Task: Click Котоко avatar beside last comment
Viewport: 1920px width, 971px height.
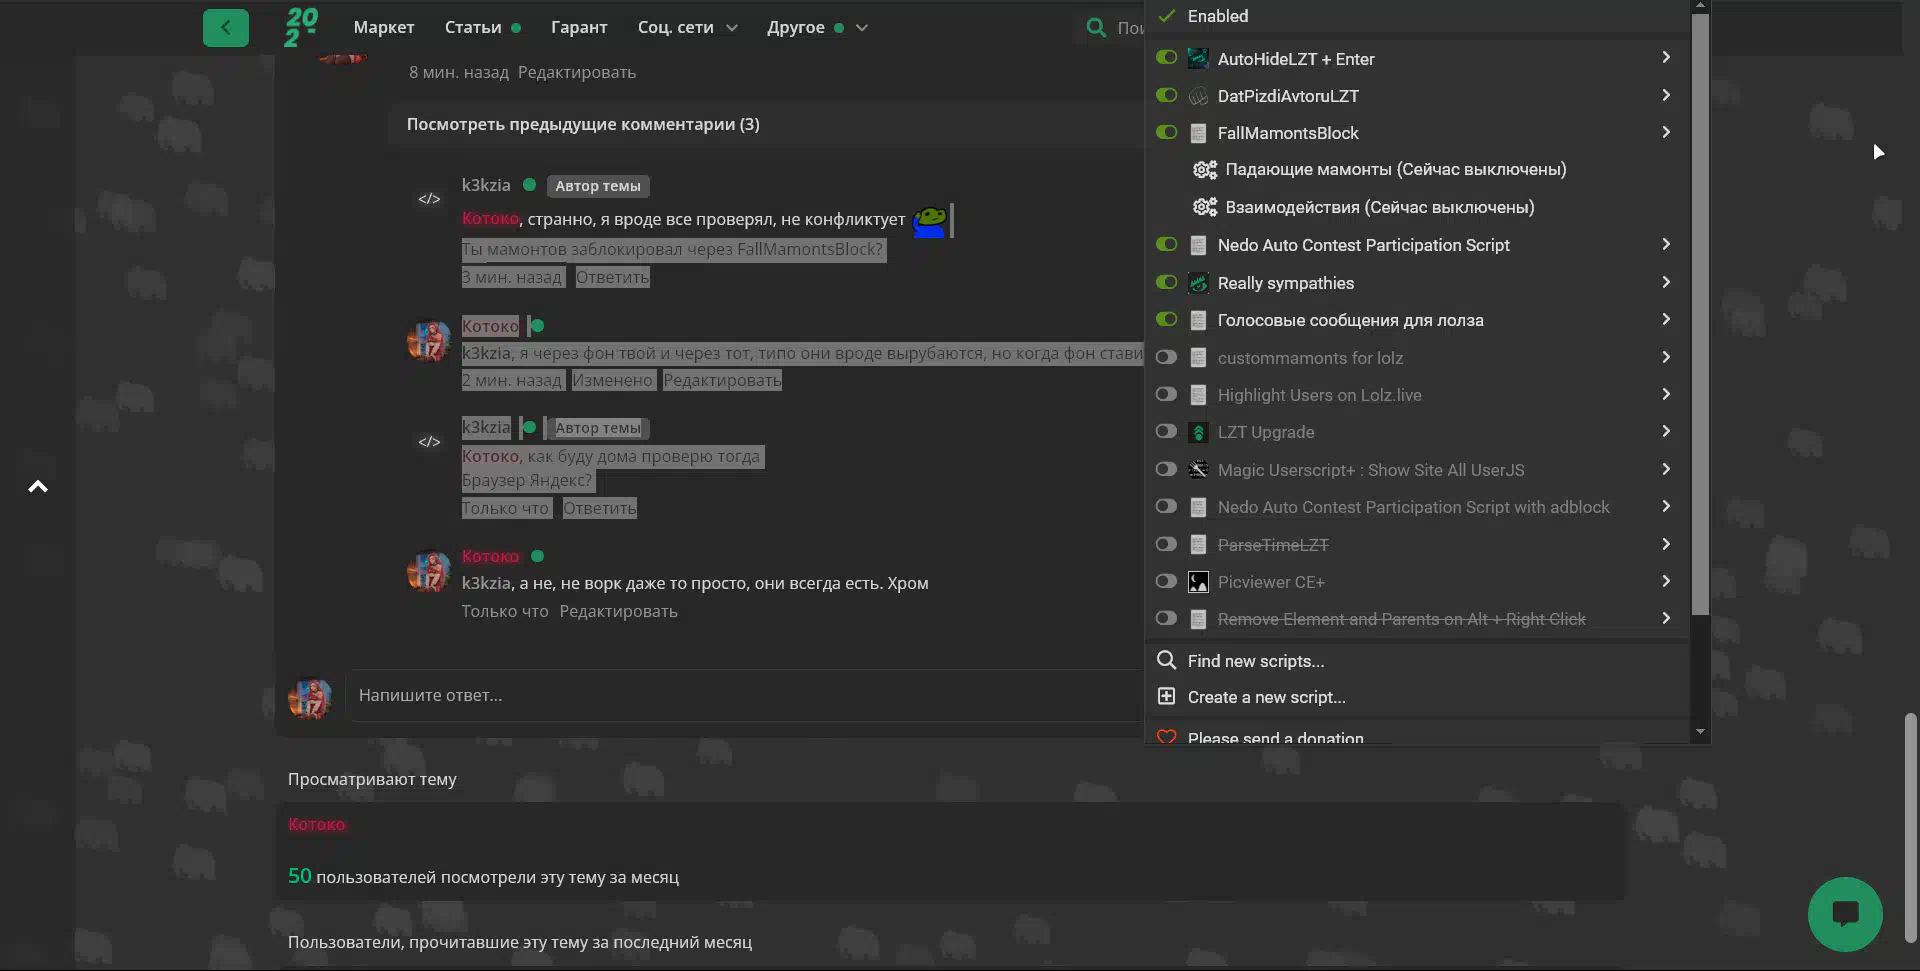Action: (x=429, y=571)
